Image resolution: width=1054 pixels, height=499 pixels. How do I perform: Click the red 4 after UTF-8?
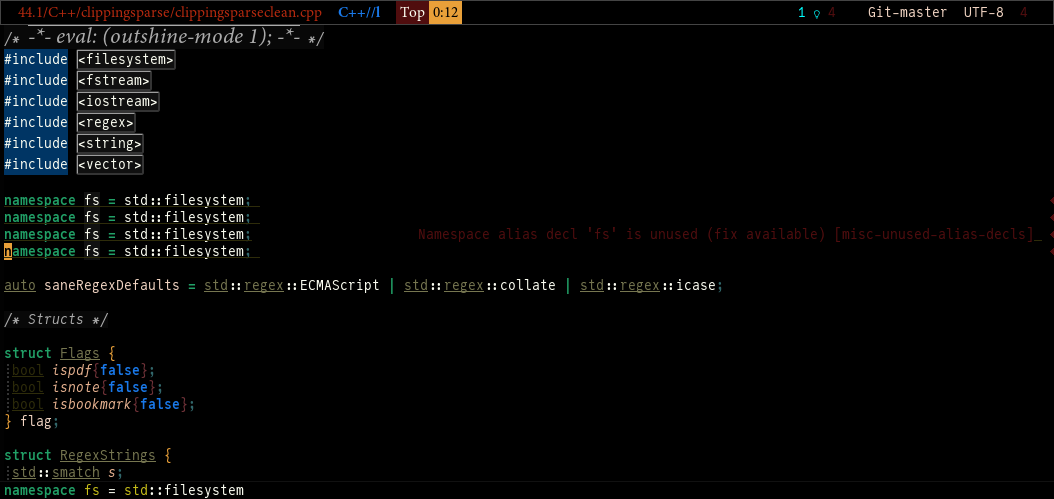[1024, 13]
